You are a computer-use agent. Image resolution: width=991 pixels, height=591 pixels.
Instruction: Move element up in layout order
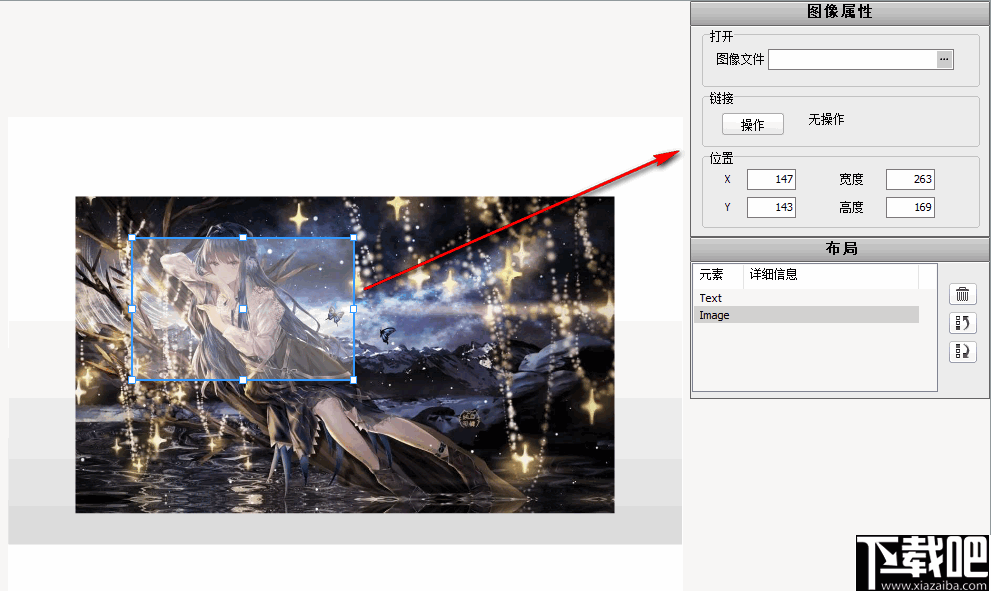pyautogui.click(x=963, y=323)
